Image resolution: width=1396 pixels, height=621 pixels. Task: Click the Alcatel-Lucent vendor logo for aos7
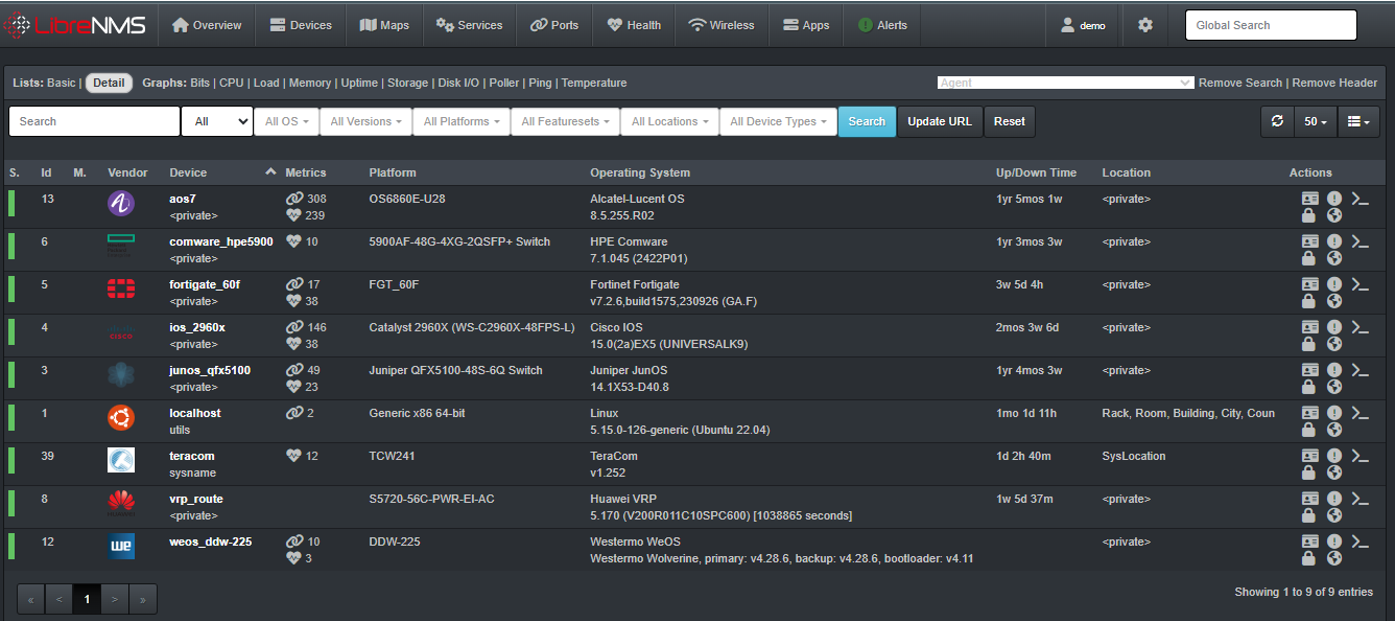pos(121,204)
